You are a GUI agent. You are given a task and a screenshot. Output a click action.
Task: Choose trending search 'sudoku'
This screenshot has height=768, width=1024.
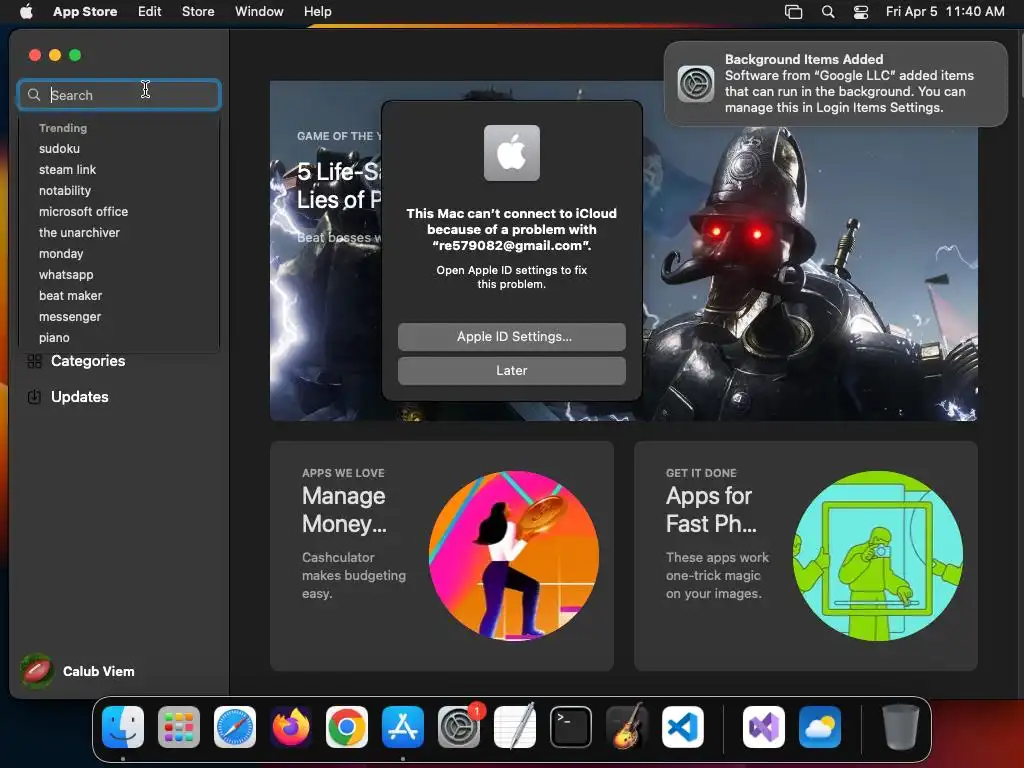pyautogui.click(x=59, y=148)
